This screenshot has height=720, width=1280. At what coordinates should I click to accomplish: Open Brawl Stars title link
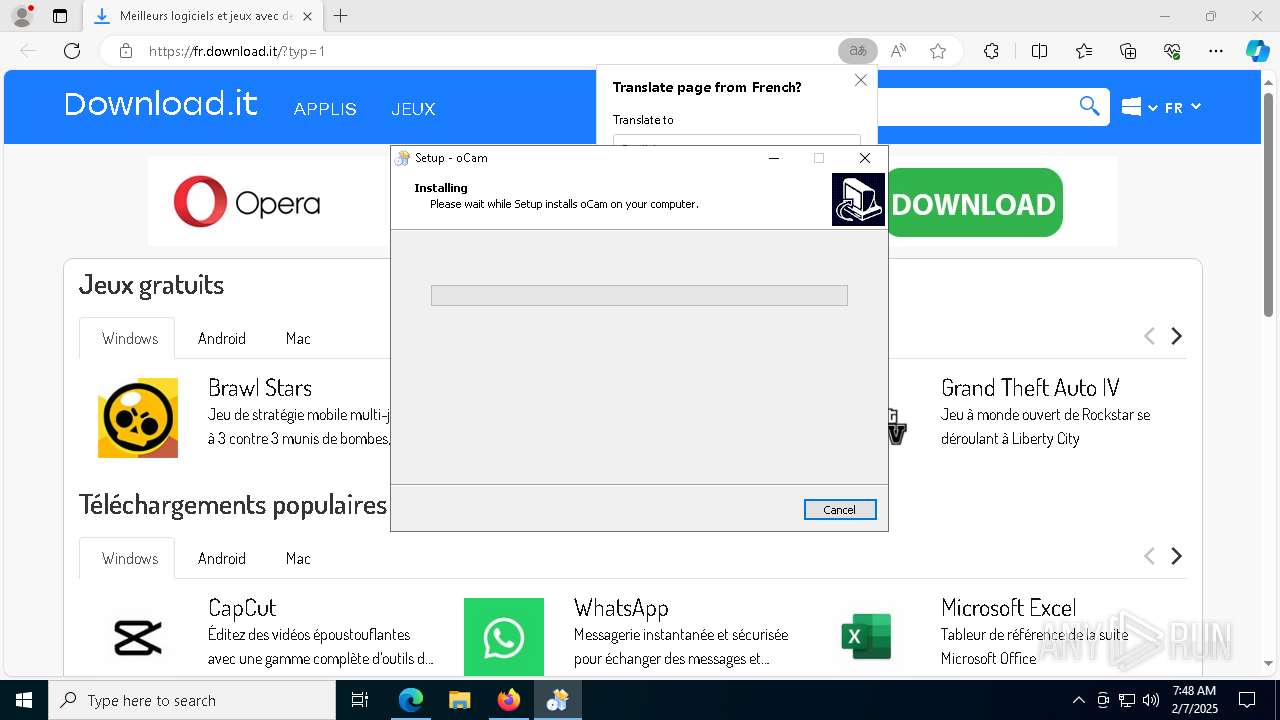(x=260, y=388)
